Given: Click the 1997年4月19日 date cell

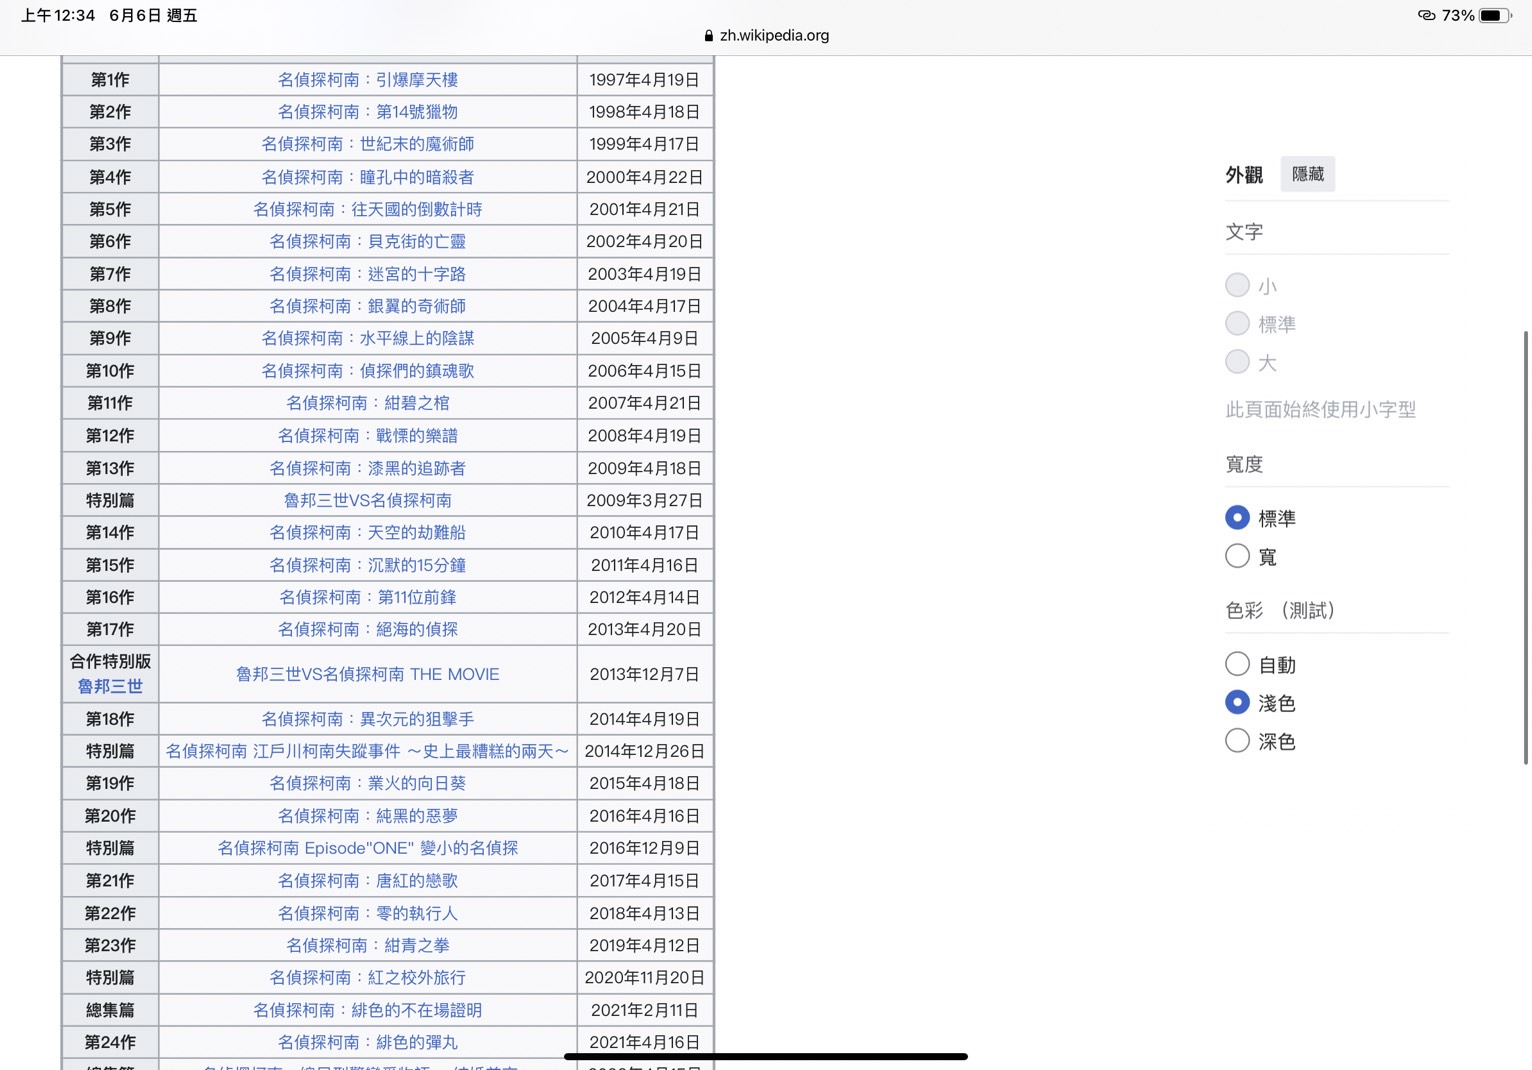Looking at the screenshot, I should 645,80.
